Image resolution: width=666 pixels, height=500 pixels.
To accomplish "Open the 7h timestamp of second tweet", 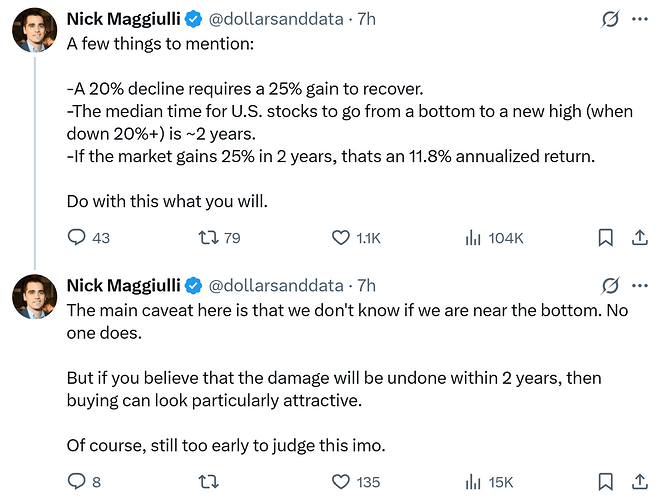I will tap(366, 285).
